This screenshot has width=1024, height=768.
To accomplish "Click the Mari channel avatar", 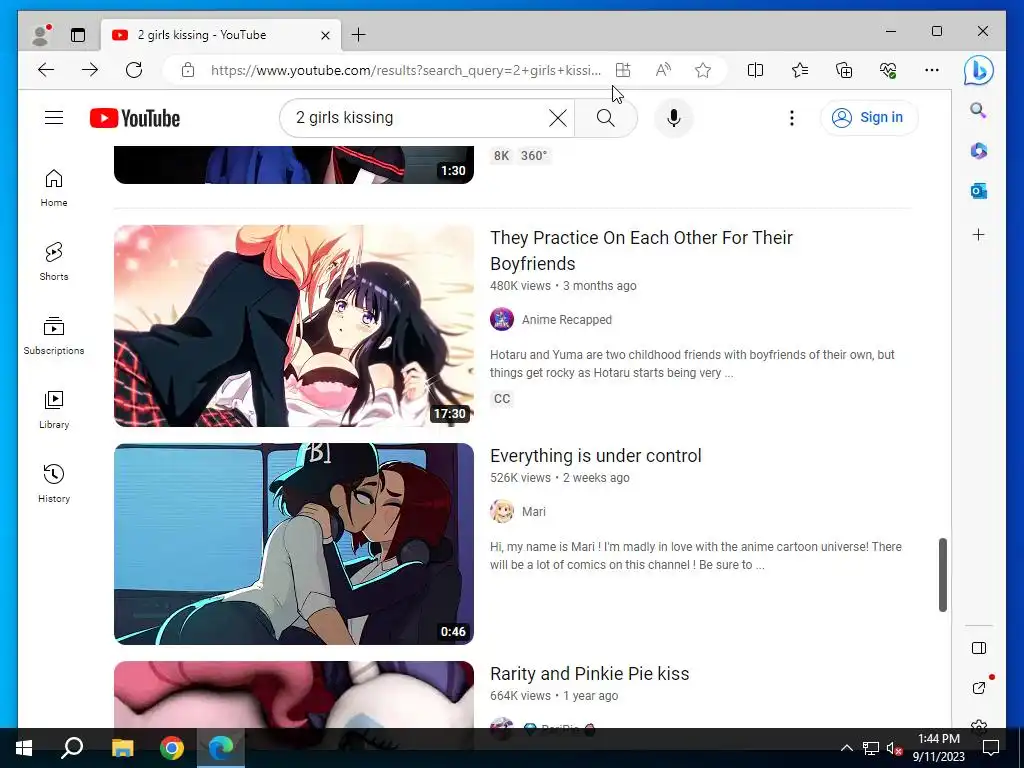I will [502, 511].
